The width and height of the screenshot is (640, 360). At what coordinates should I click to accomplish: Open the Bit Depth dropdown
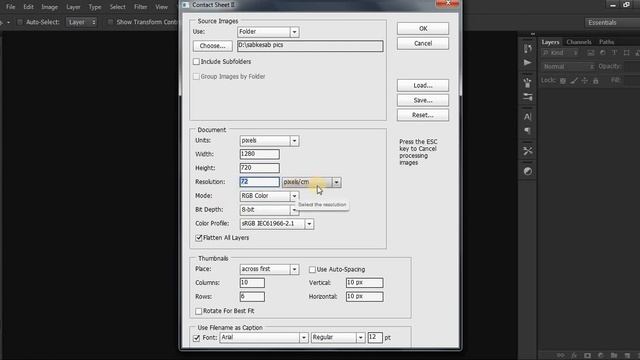pos(294,210)
